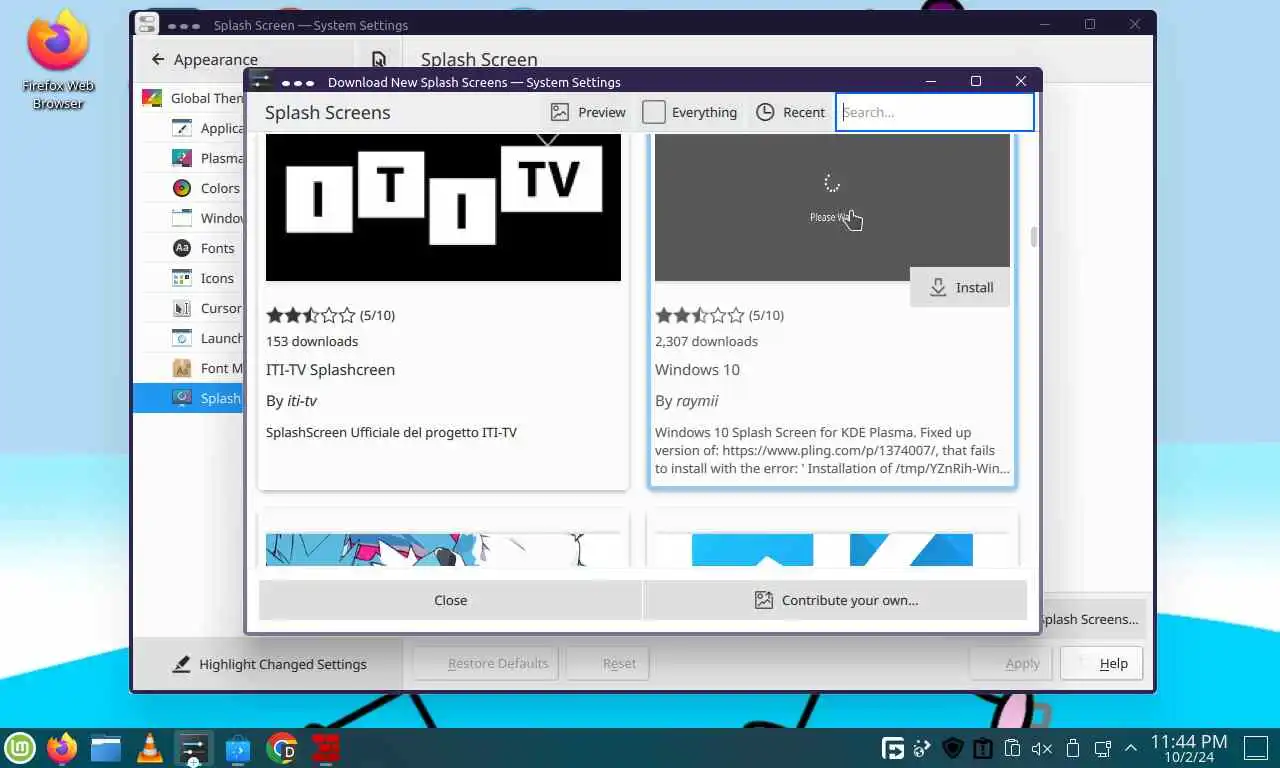The image size is (1280, 768).
Task: Launch VLC media player from taskbar
Action: click(x=149, y=748)
